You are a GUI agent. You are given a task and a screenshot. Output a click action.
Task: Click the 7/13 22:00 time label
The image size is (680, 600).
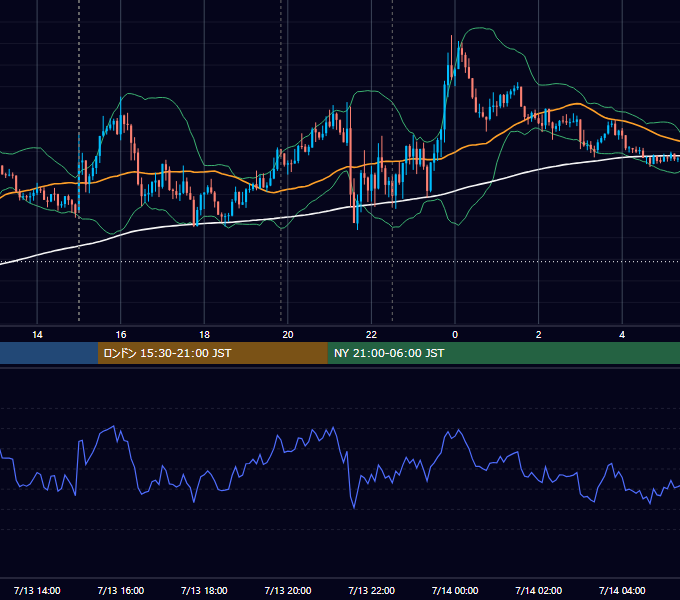pyautogui.click(x=372, y=590)
